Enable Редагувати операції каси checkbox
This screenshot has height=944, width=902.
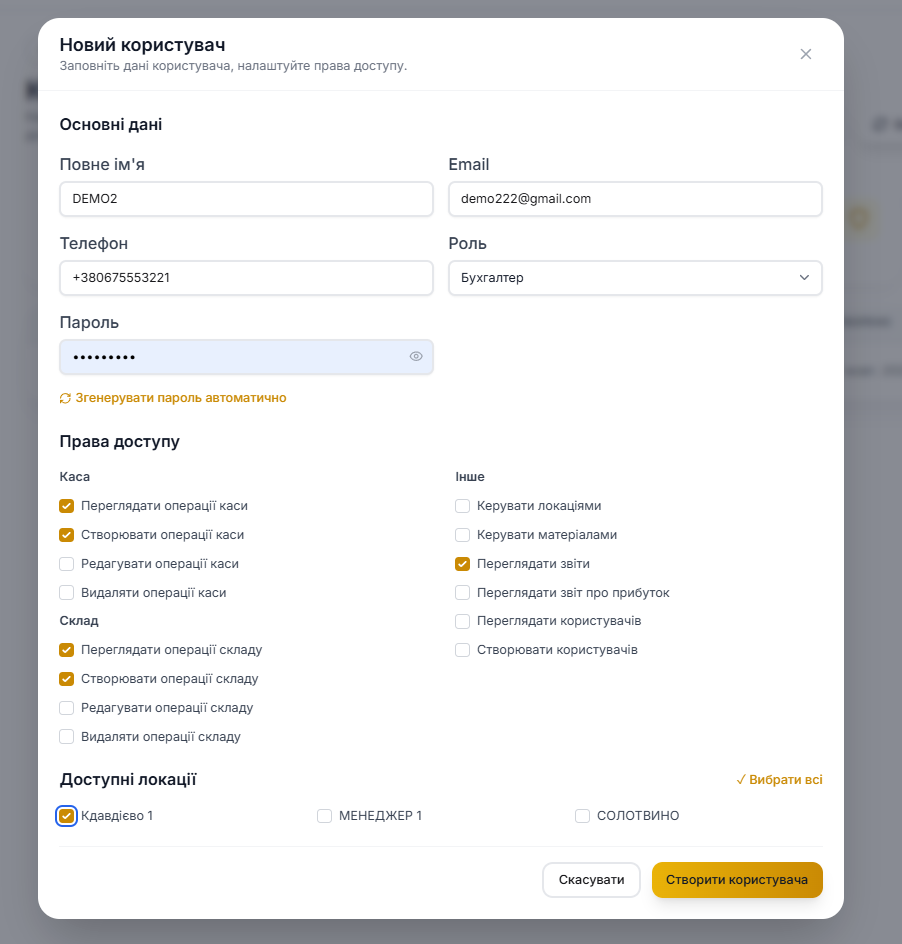click(67, 564)
